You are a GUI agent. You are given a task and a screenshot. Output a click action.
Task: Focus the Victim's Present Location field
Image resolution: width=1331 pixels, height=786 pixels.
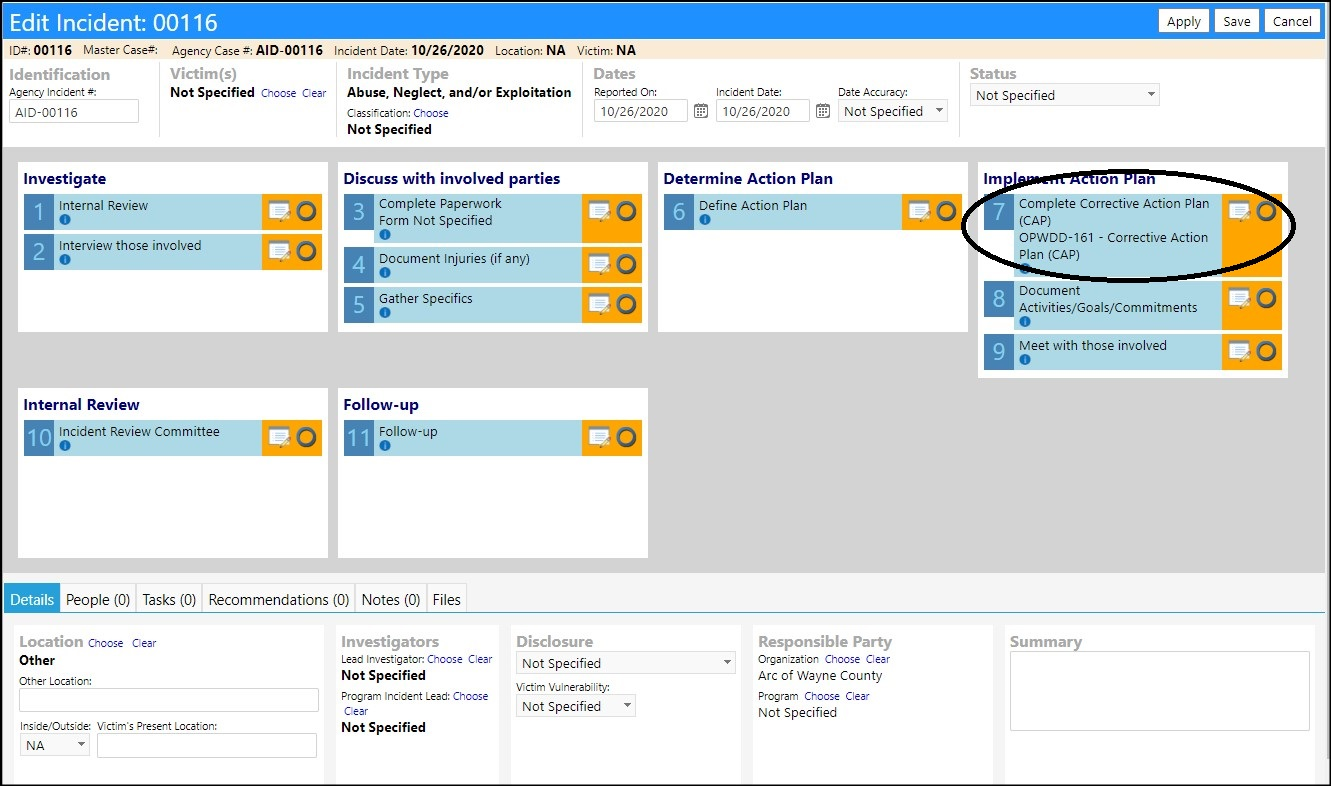[207, 745]
